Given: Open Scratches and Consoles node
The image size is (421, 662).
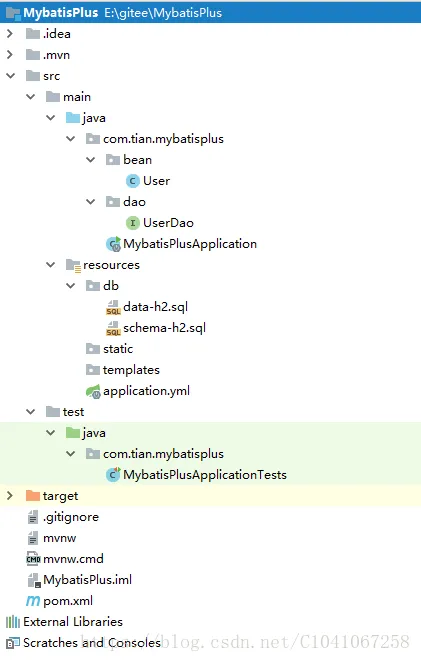Looking at the screenshot, I should pos(83,643).
